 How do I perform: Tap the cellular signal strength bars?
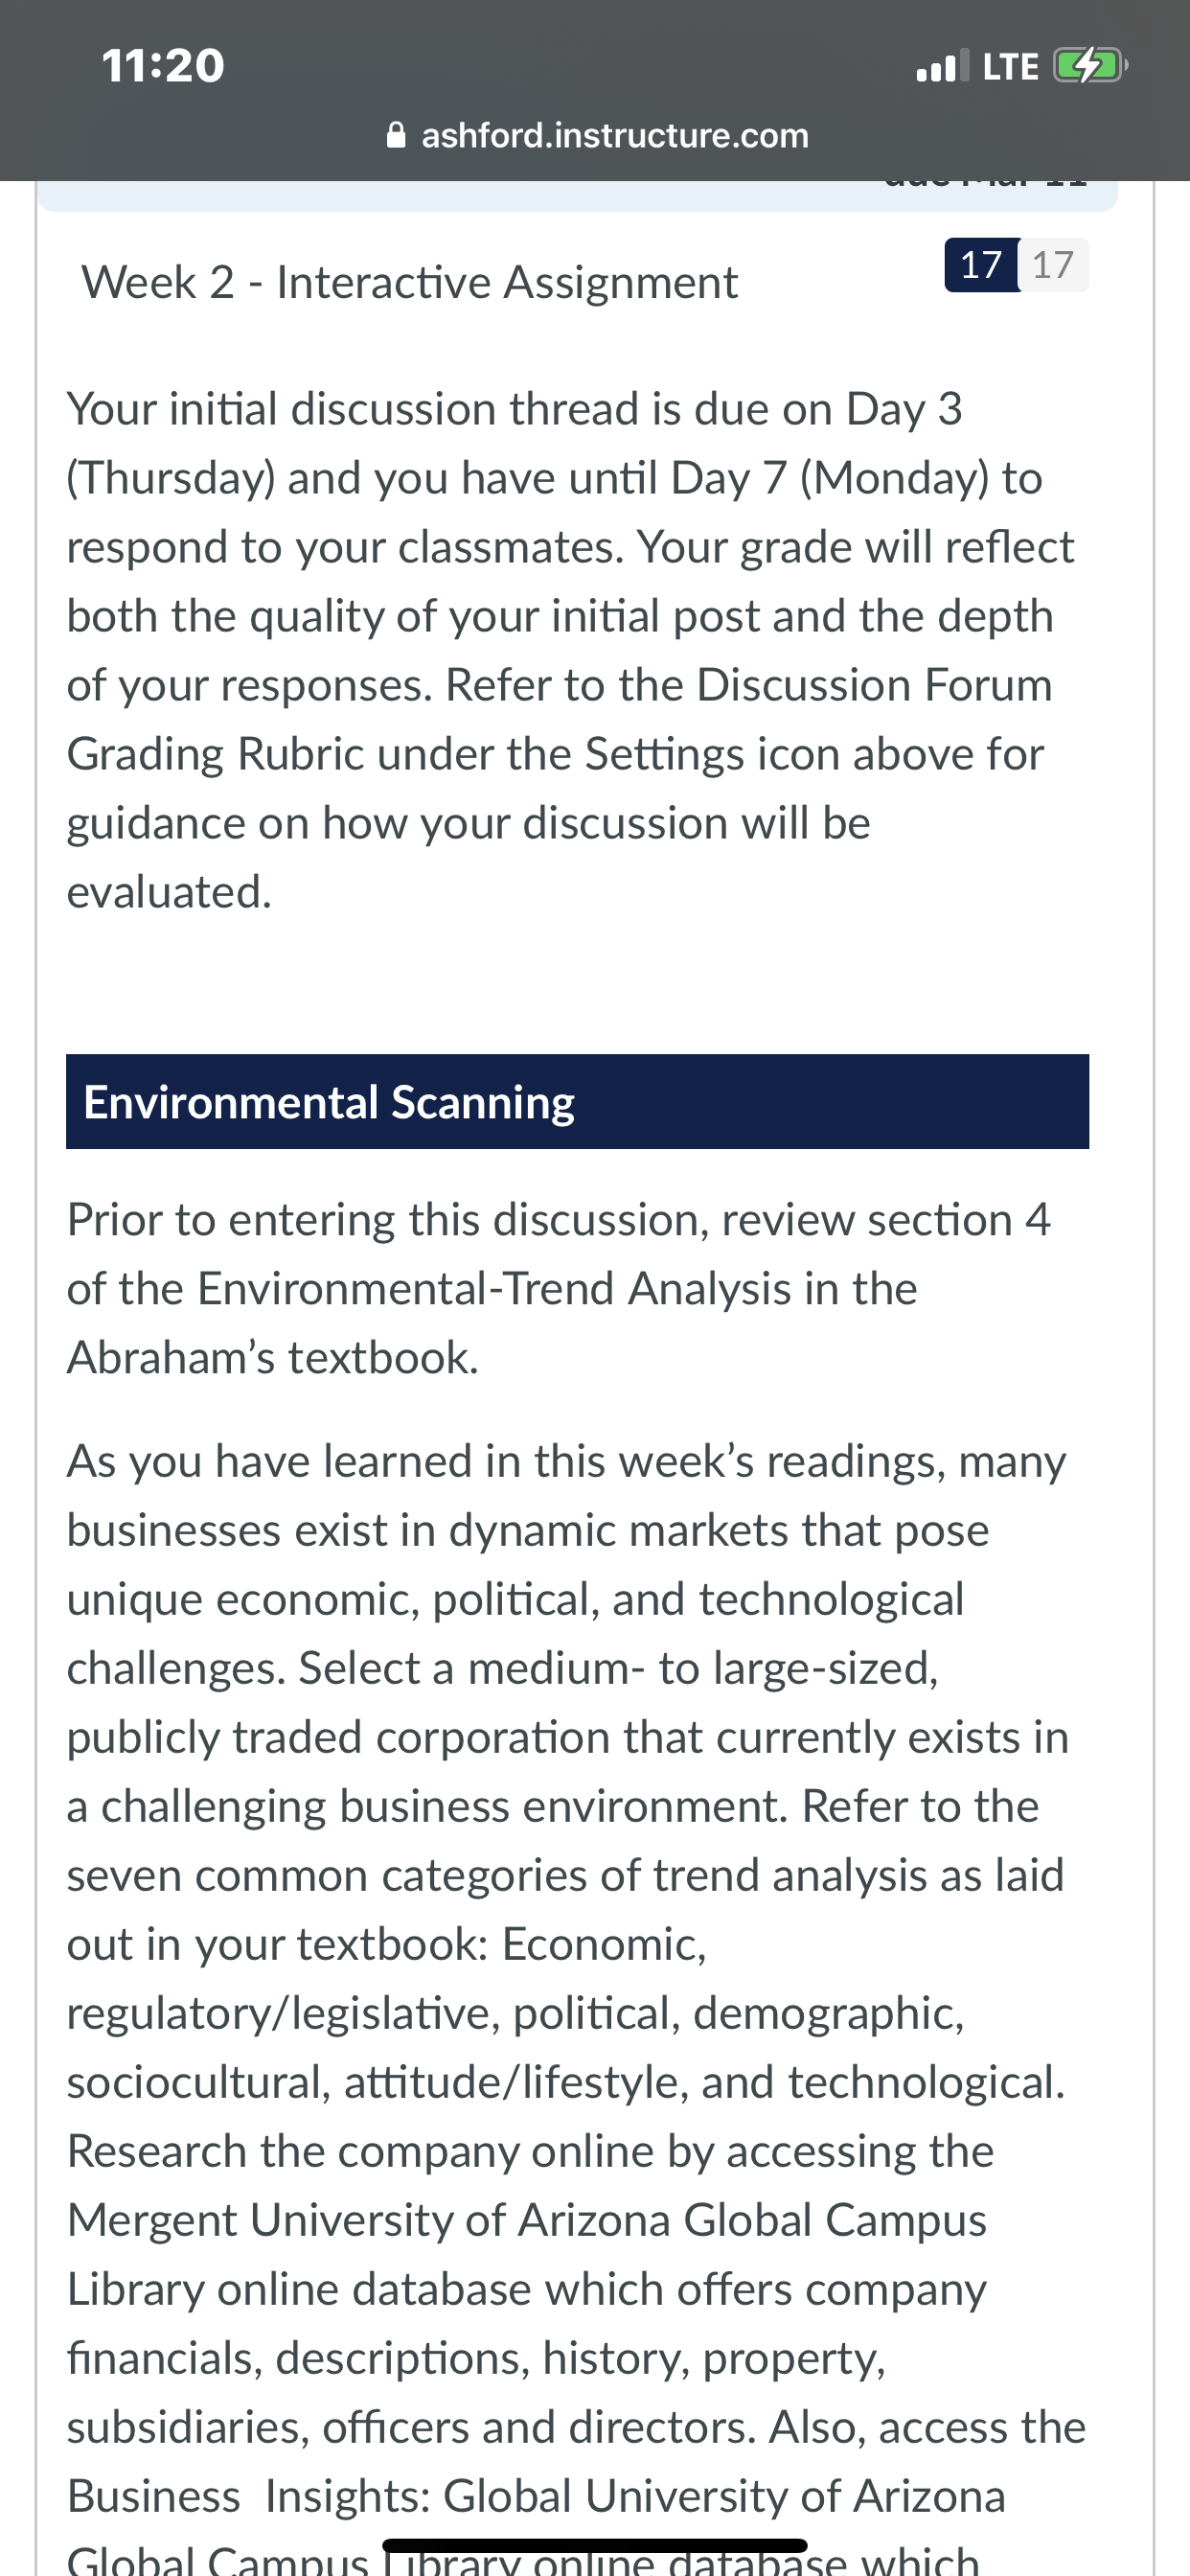tap(942, 66)
